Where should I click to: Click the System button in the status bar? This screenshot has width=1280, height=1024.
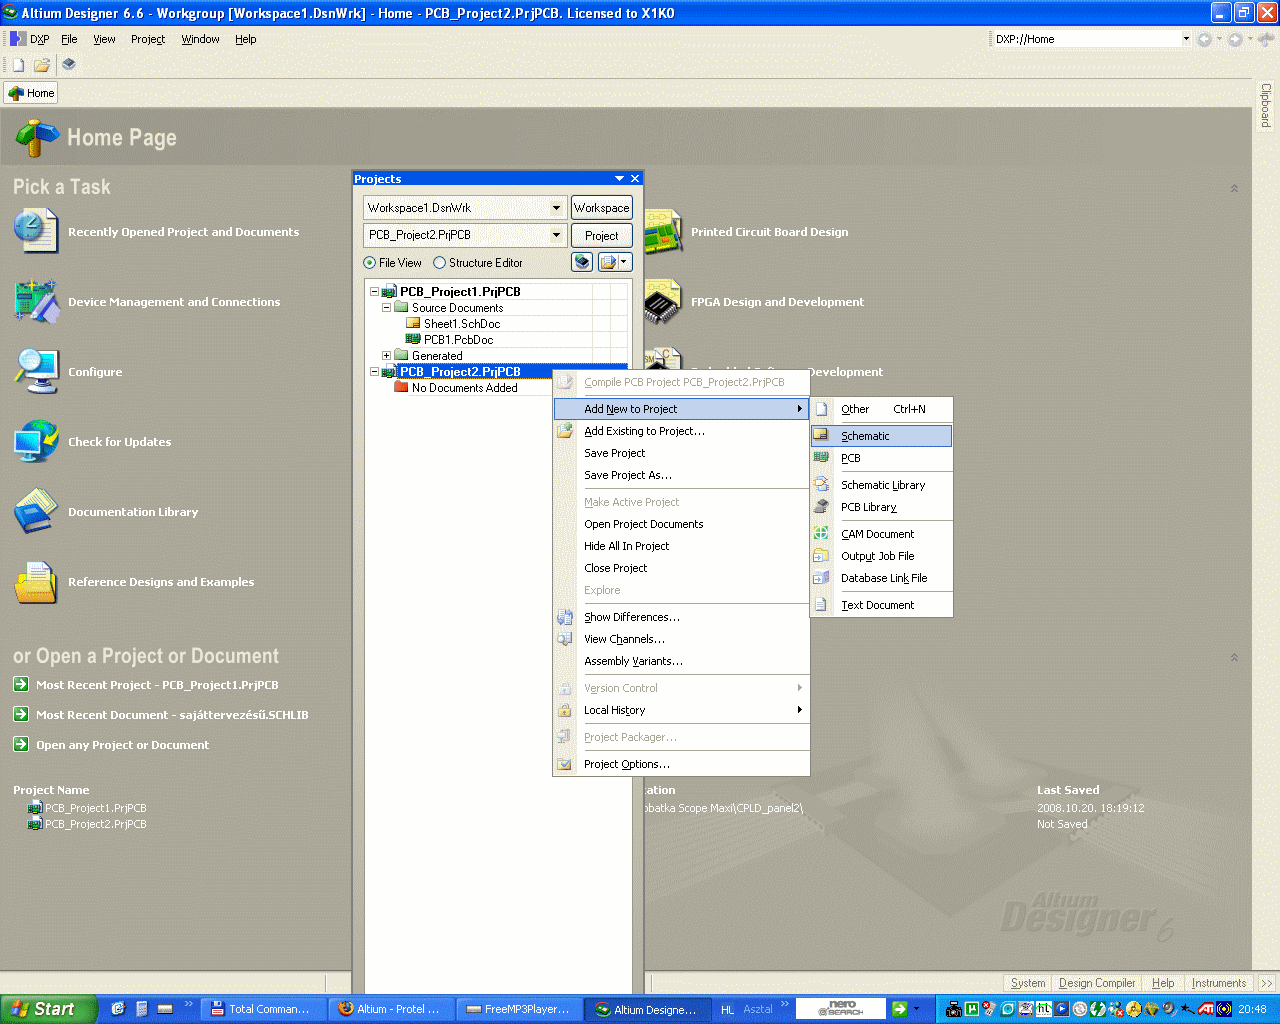point(1028,983)
